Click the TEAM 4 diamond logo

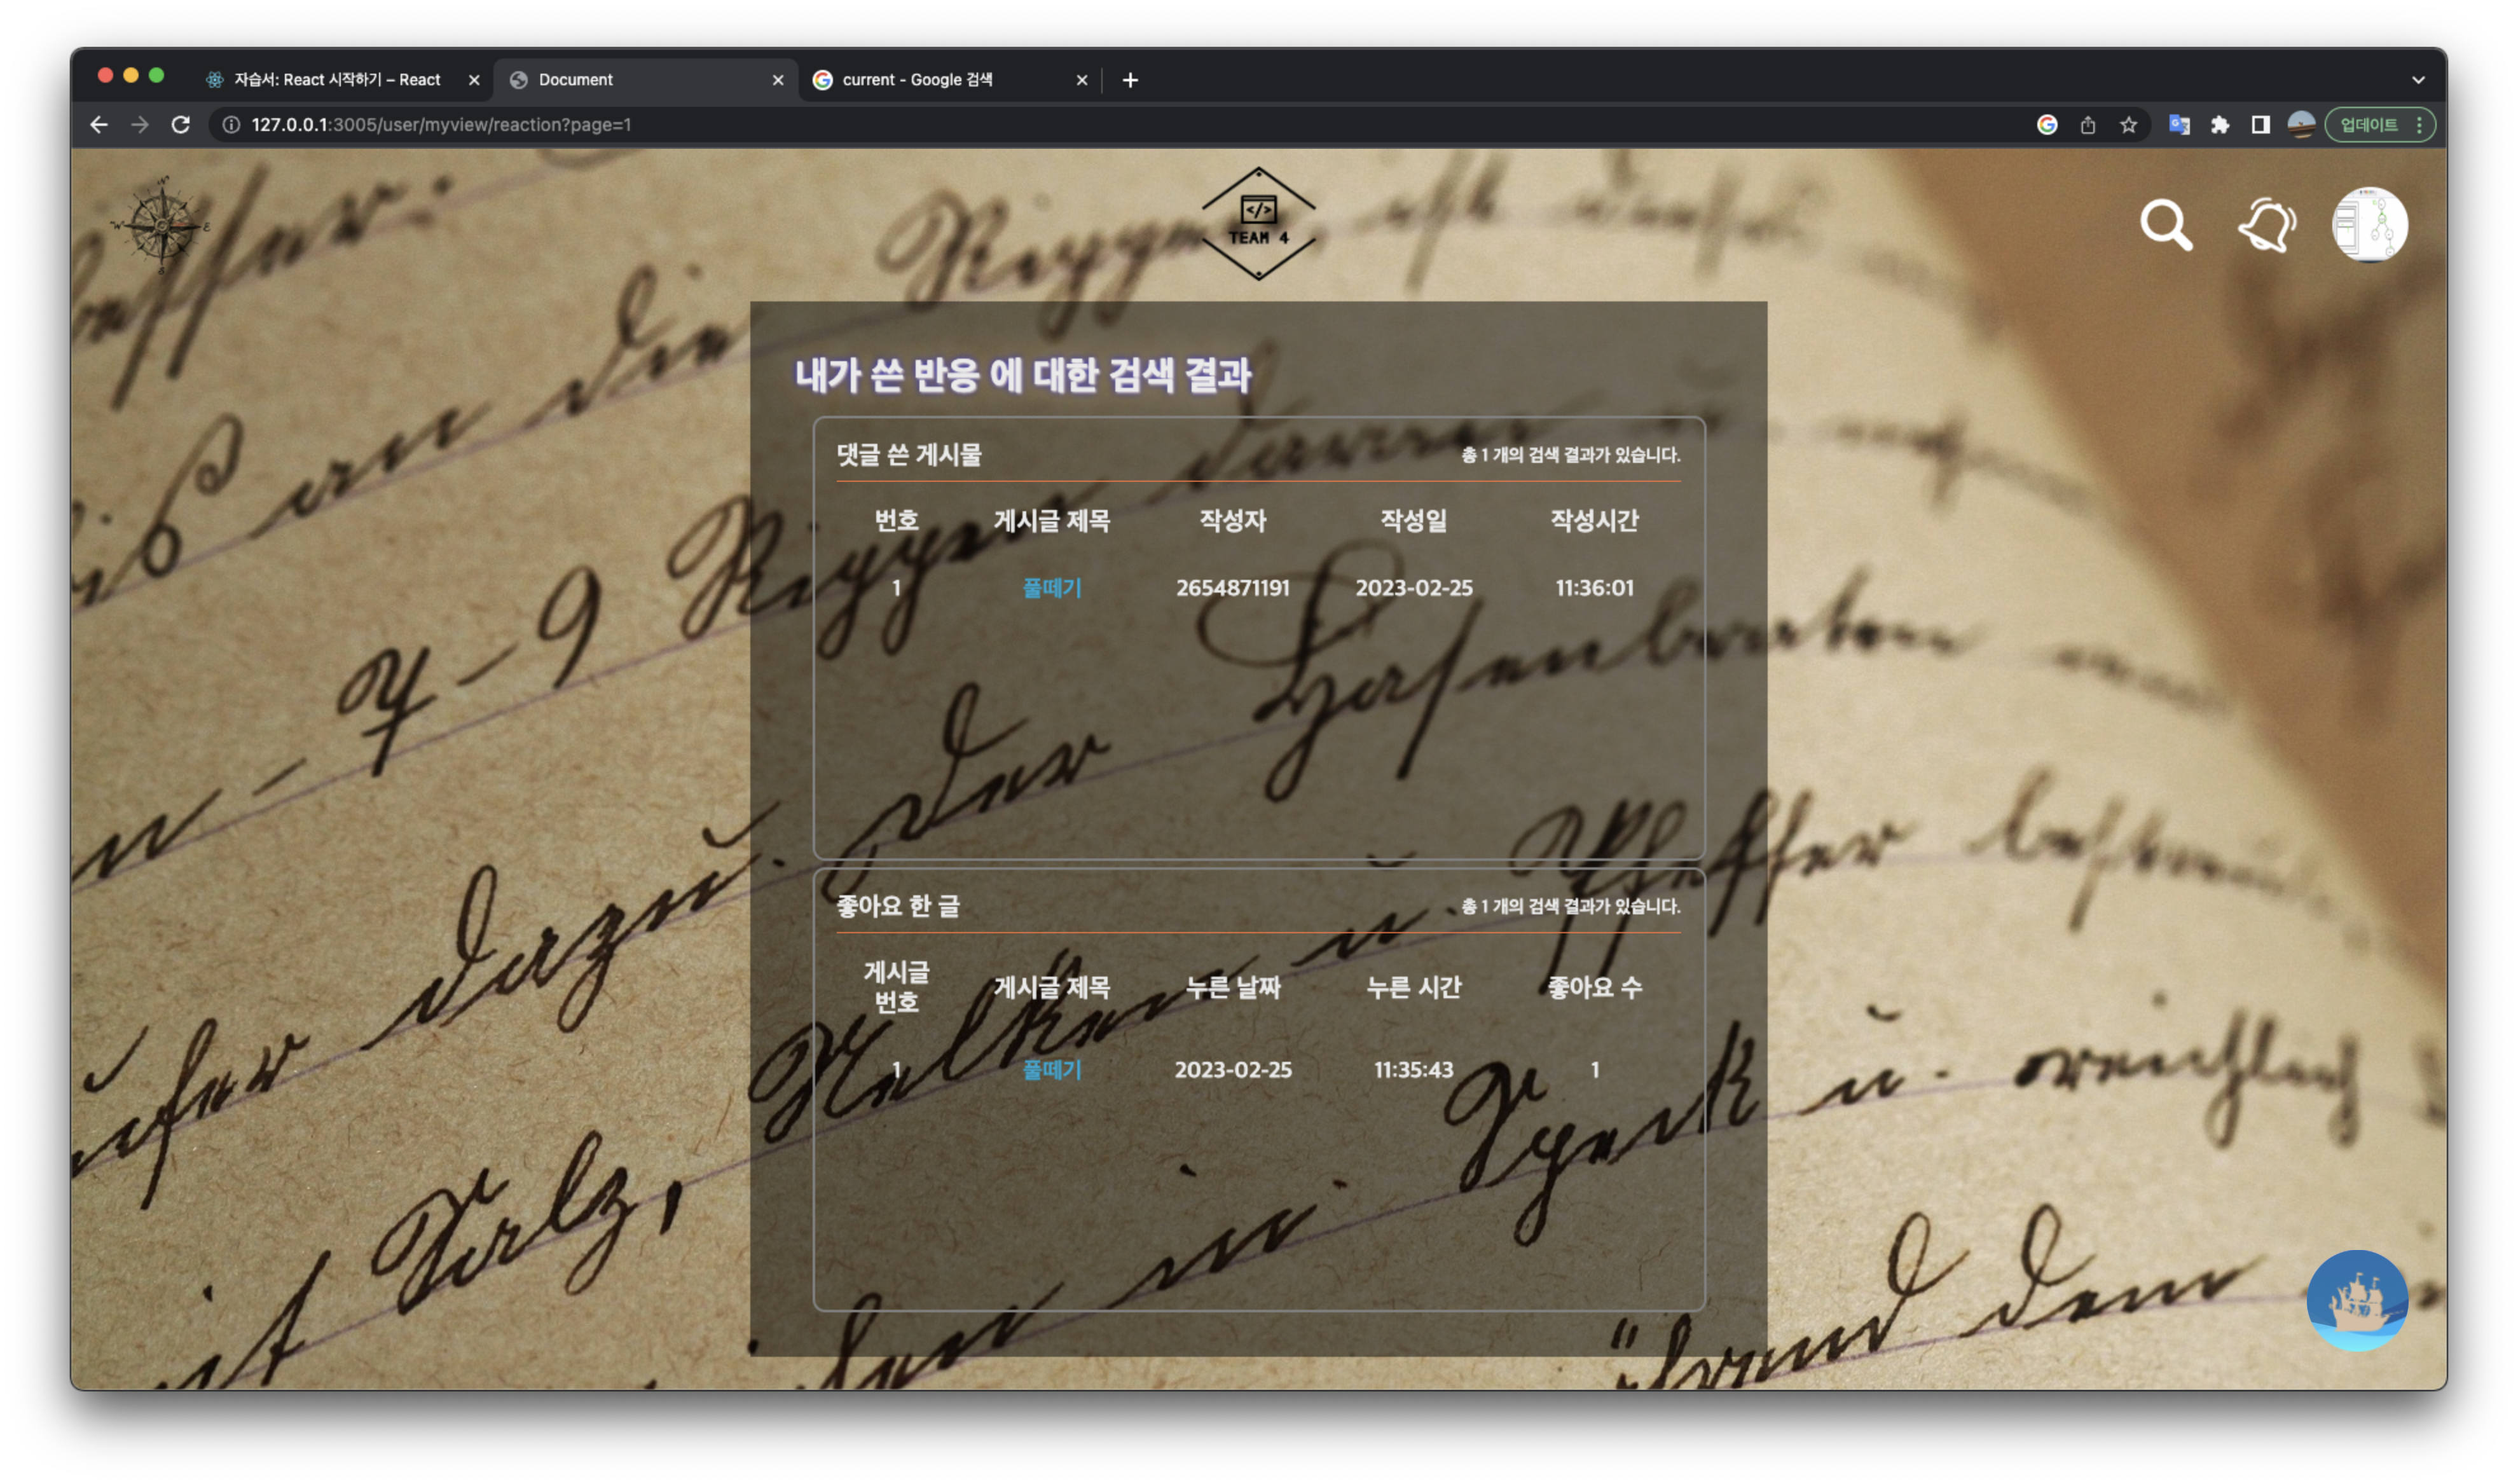click(x=1258, y=224)
